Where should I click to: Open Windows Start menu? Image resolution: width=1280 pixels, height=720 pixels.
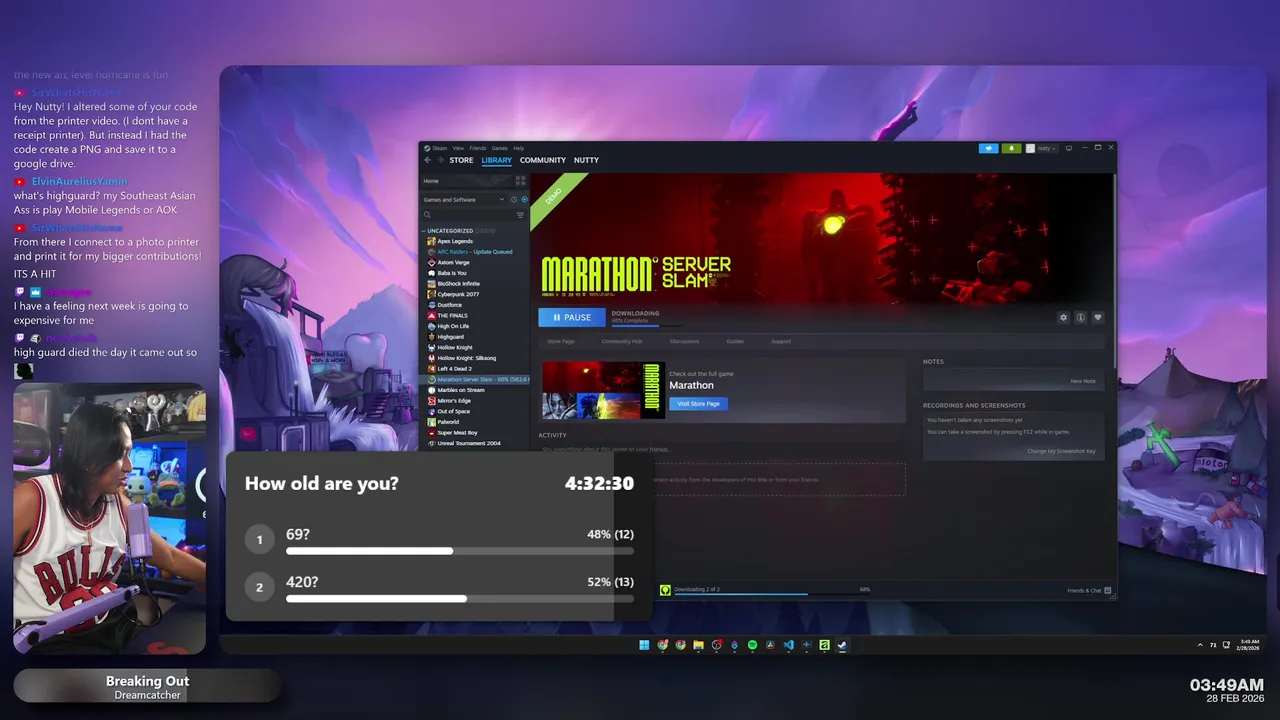(x=644, y=645)
